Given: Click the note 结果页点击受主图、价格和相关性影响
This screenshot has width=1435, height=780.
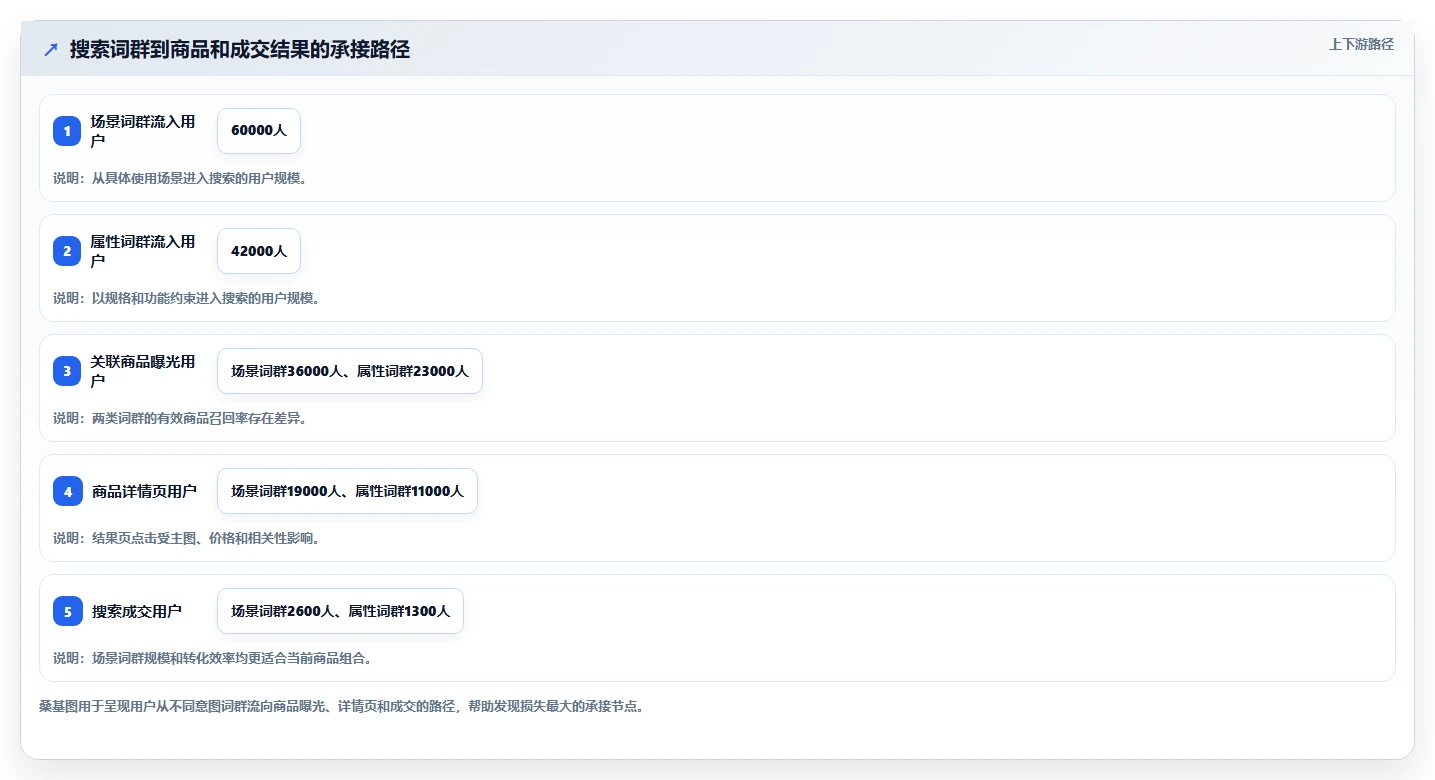Looking at the screenshot, I should point(186,538).
